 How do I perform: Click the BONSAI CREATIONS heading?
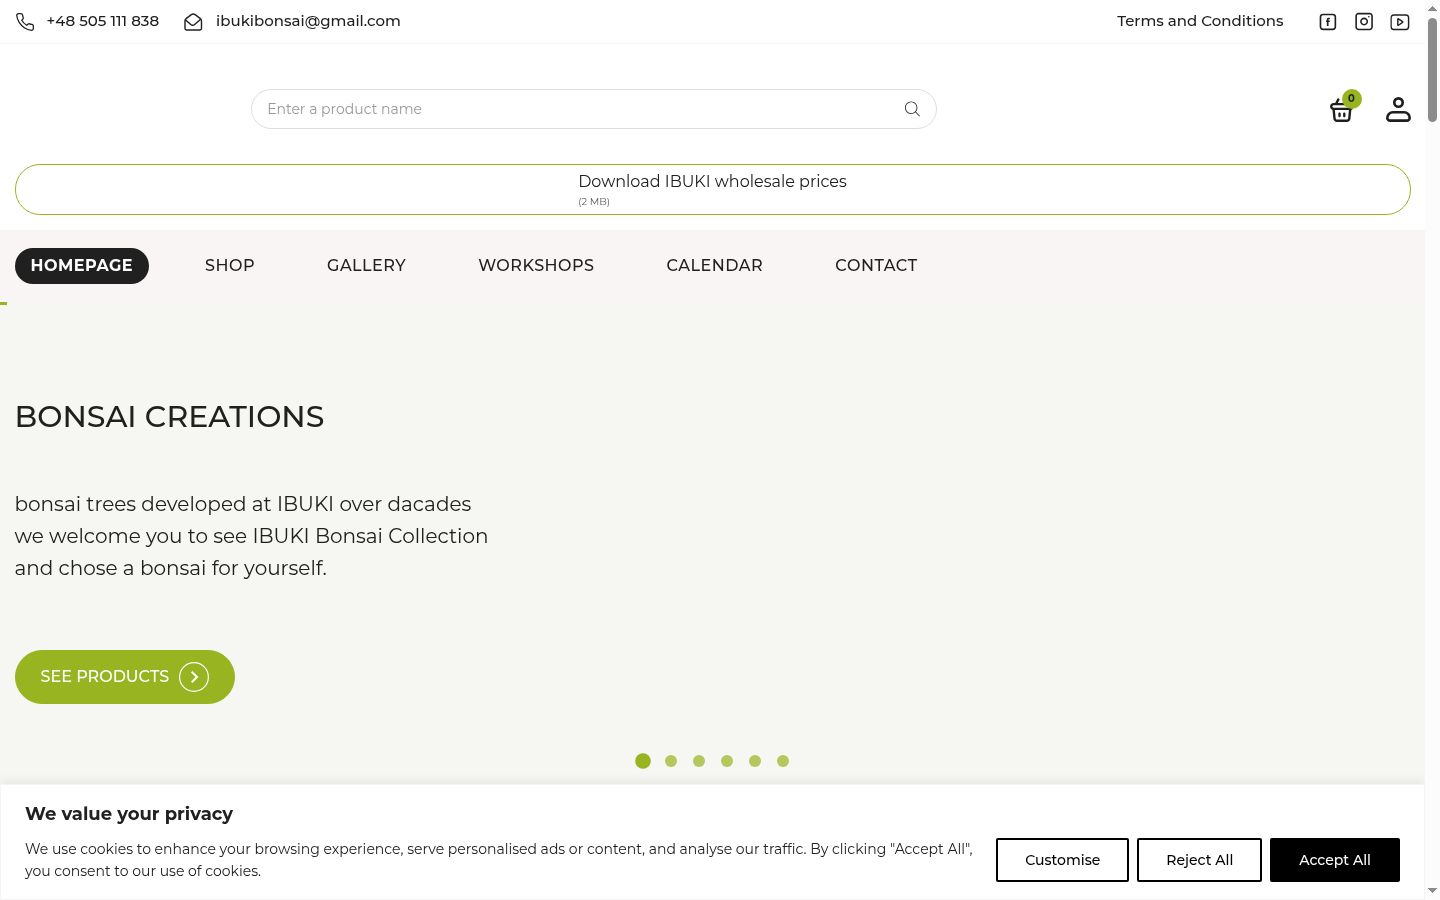click(170, 417)
